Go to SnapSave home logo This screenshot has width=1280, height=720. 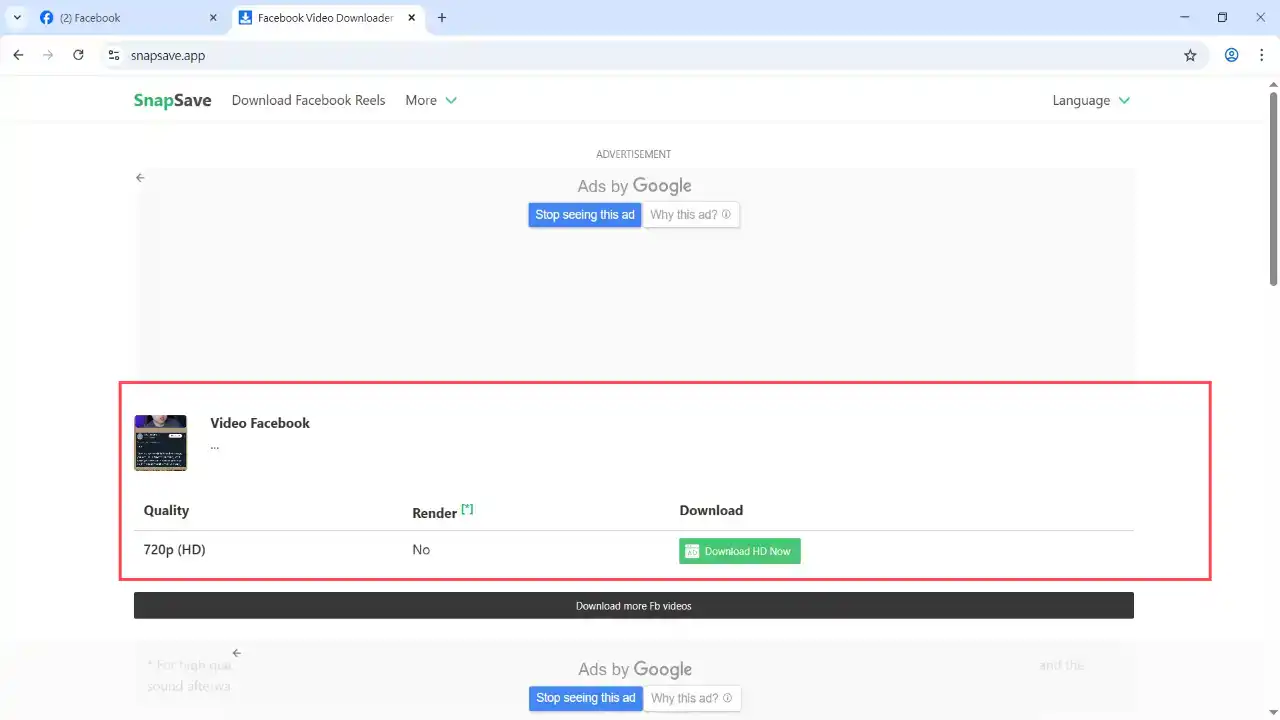point(172,100)
